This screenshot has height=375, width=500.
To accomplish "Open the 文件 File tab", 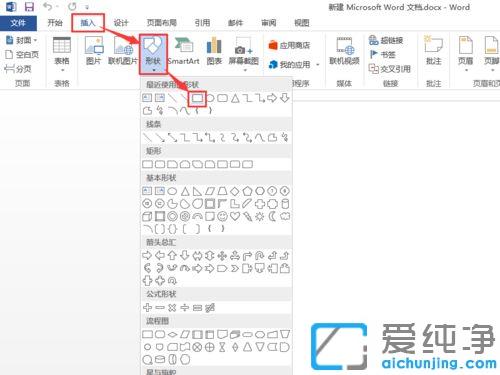I will click(x=18, y=23).
